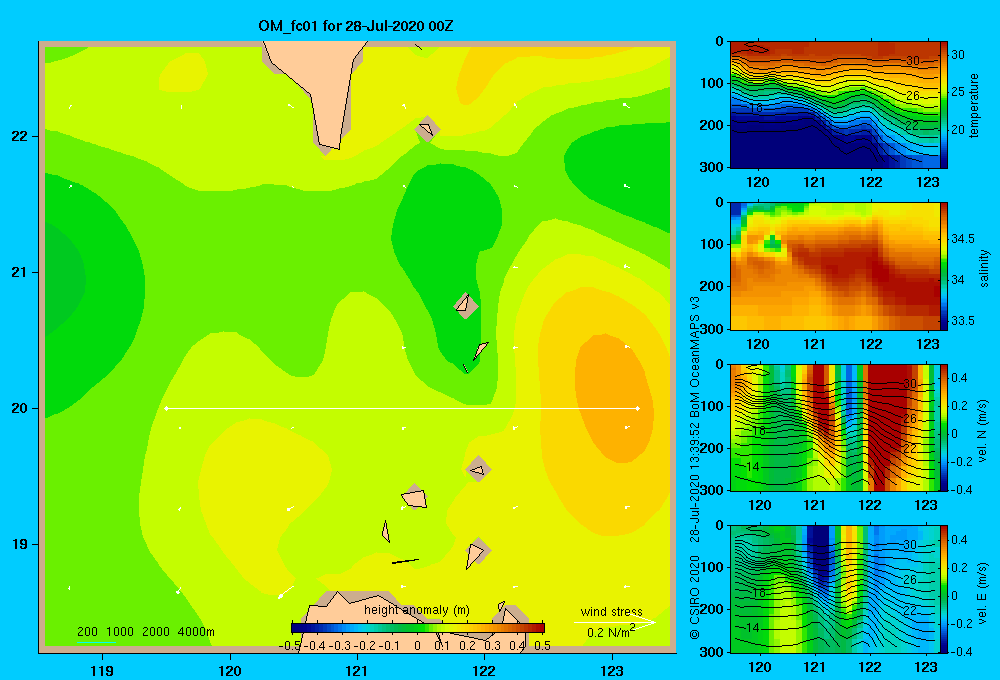Open the eastward velocity section panel
The image size is (1000, 680).
835,589
